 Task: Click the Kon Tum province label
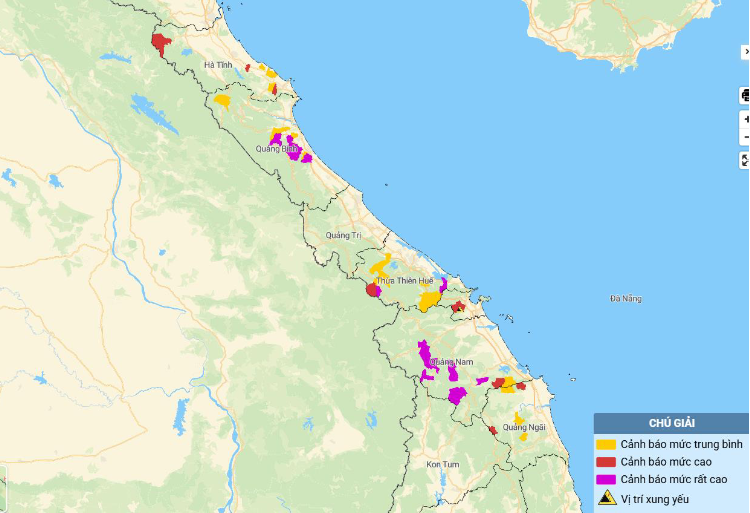[442, 464]
